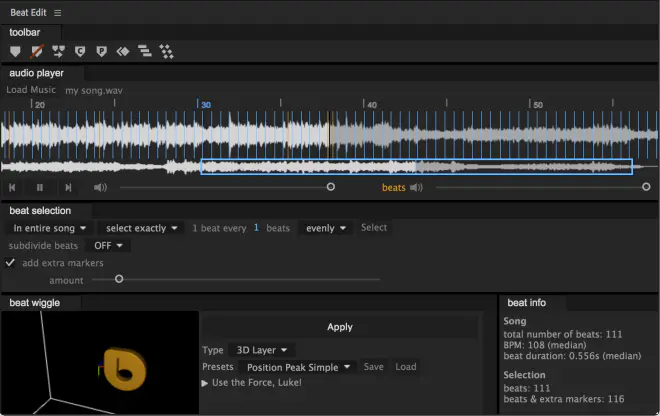
Task: Click the extra markers amount slider handle
Action: (x=119, y=279)
